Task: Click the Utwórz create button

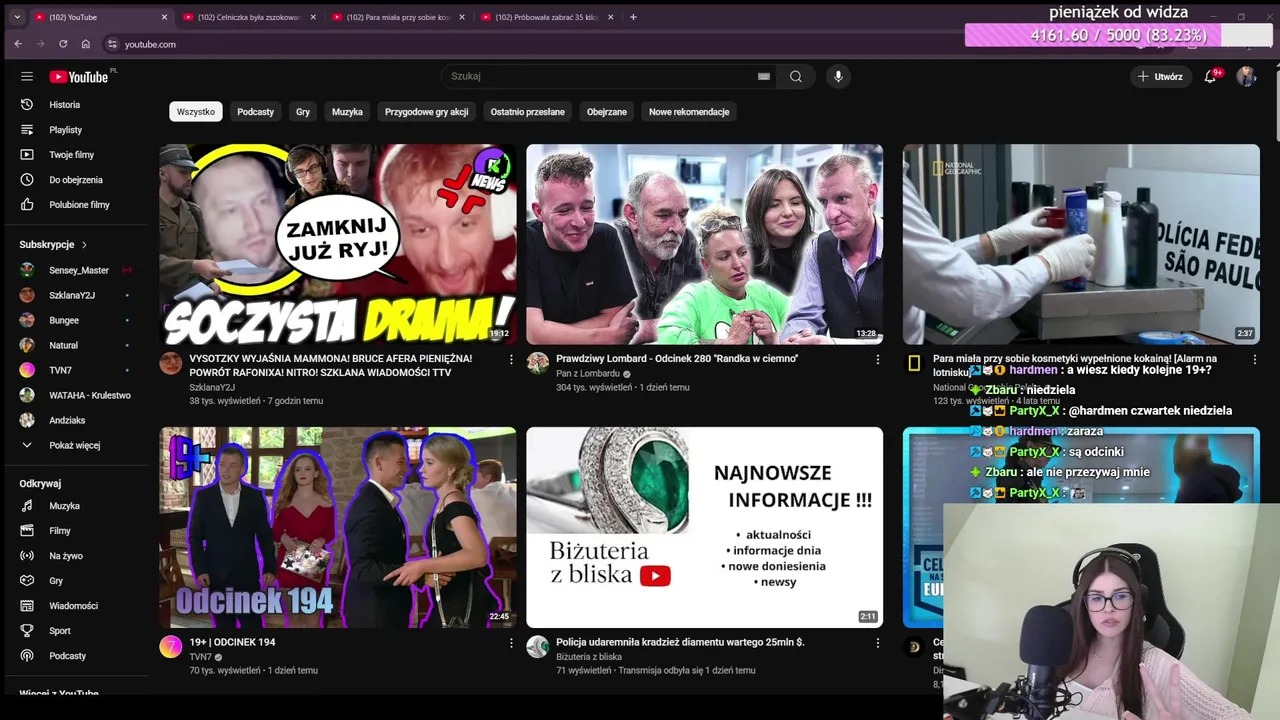Action: (x=1160, y=76)
